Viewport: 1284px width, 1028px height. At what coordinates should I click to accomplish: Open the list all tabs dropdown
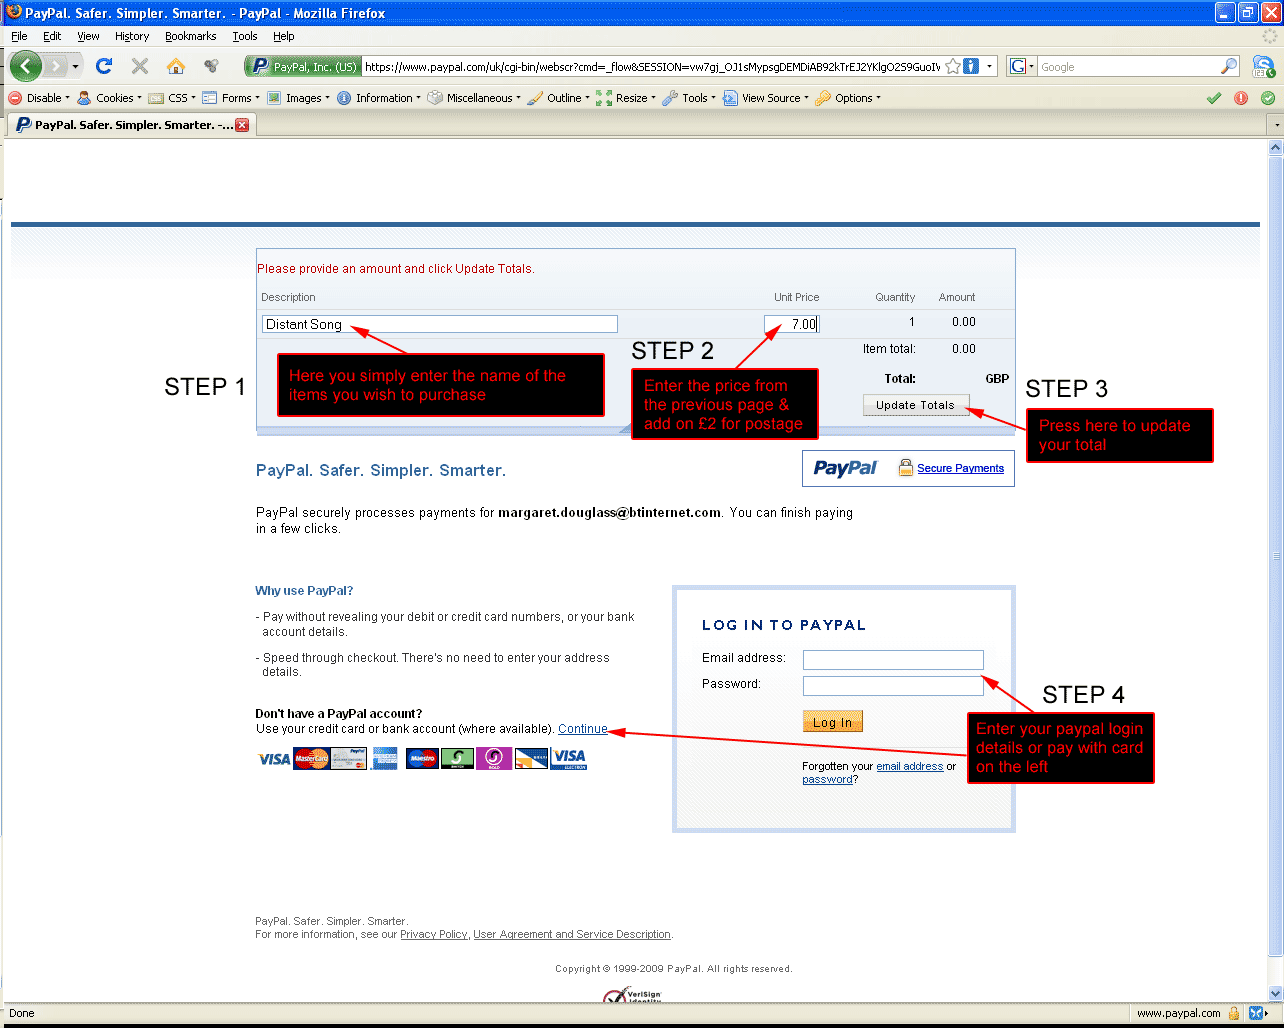[1275, 125]
